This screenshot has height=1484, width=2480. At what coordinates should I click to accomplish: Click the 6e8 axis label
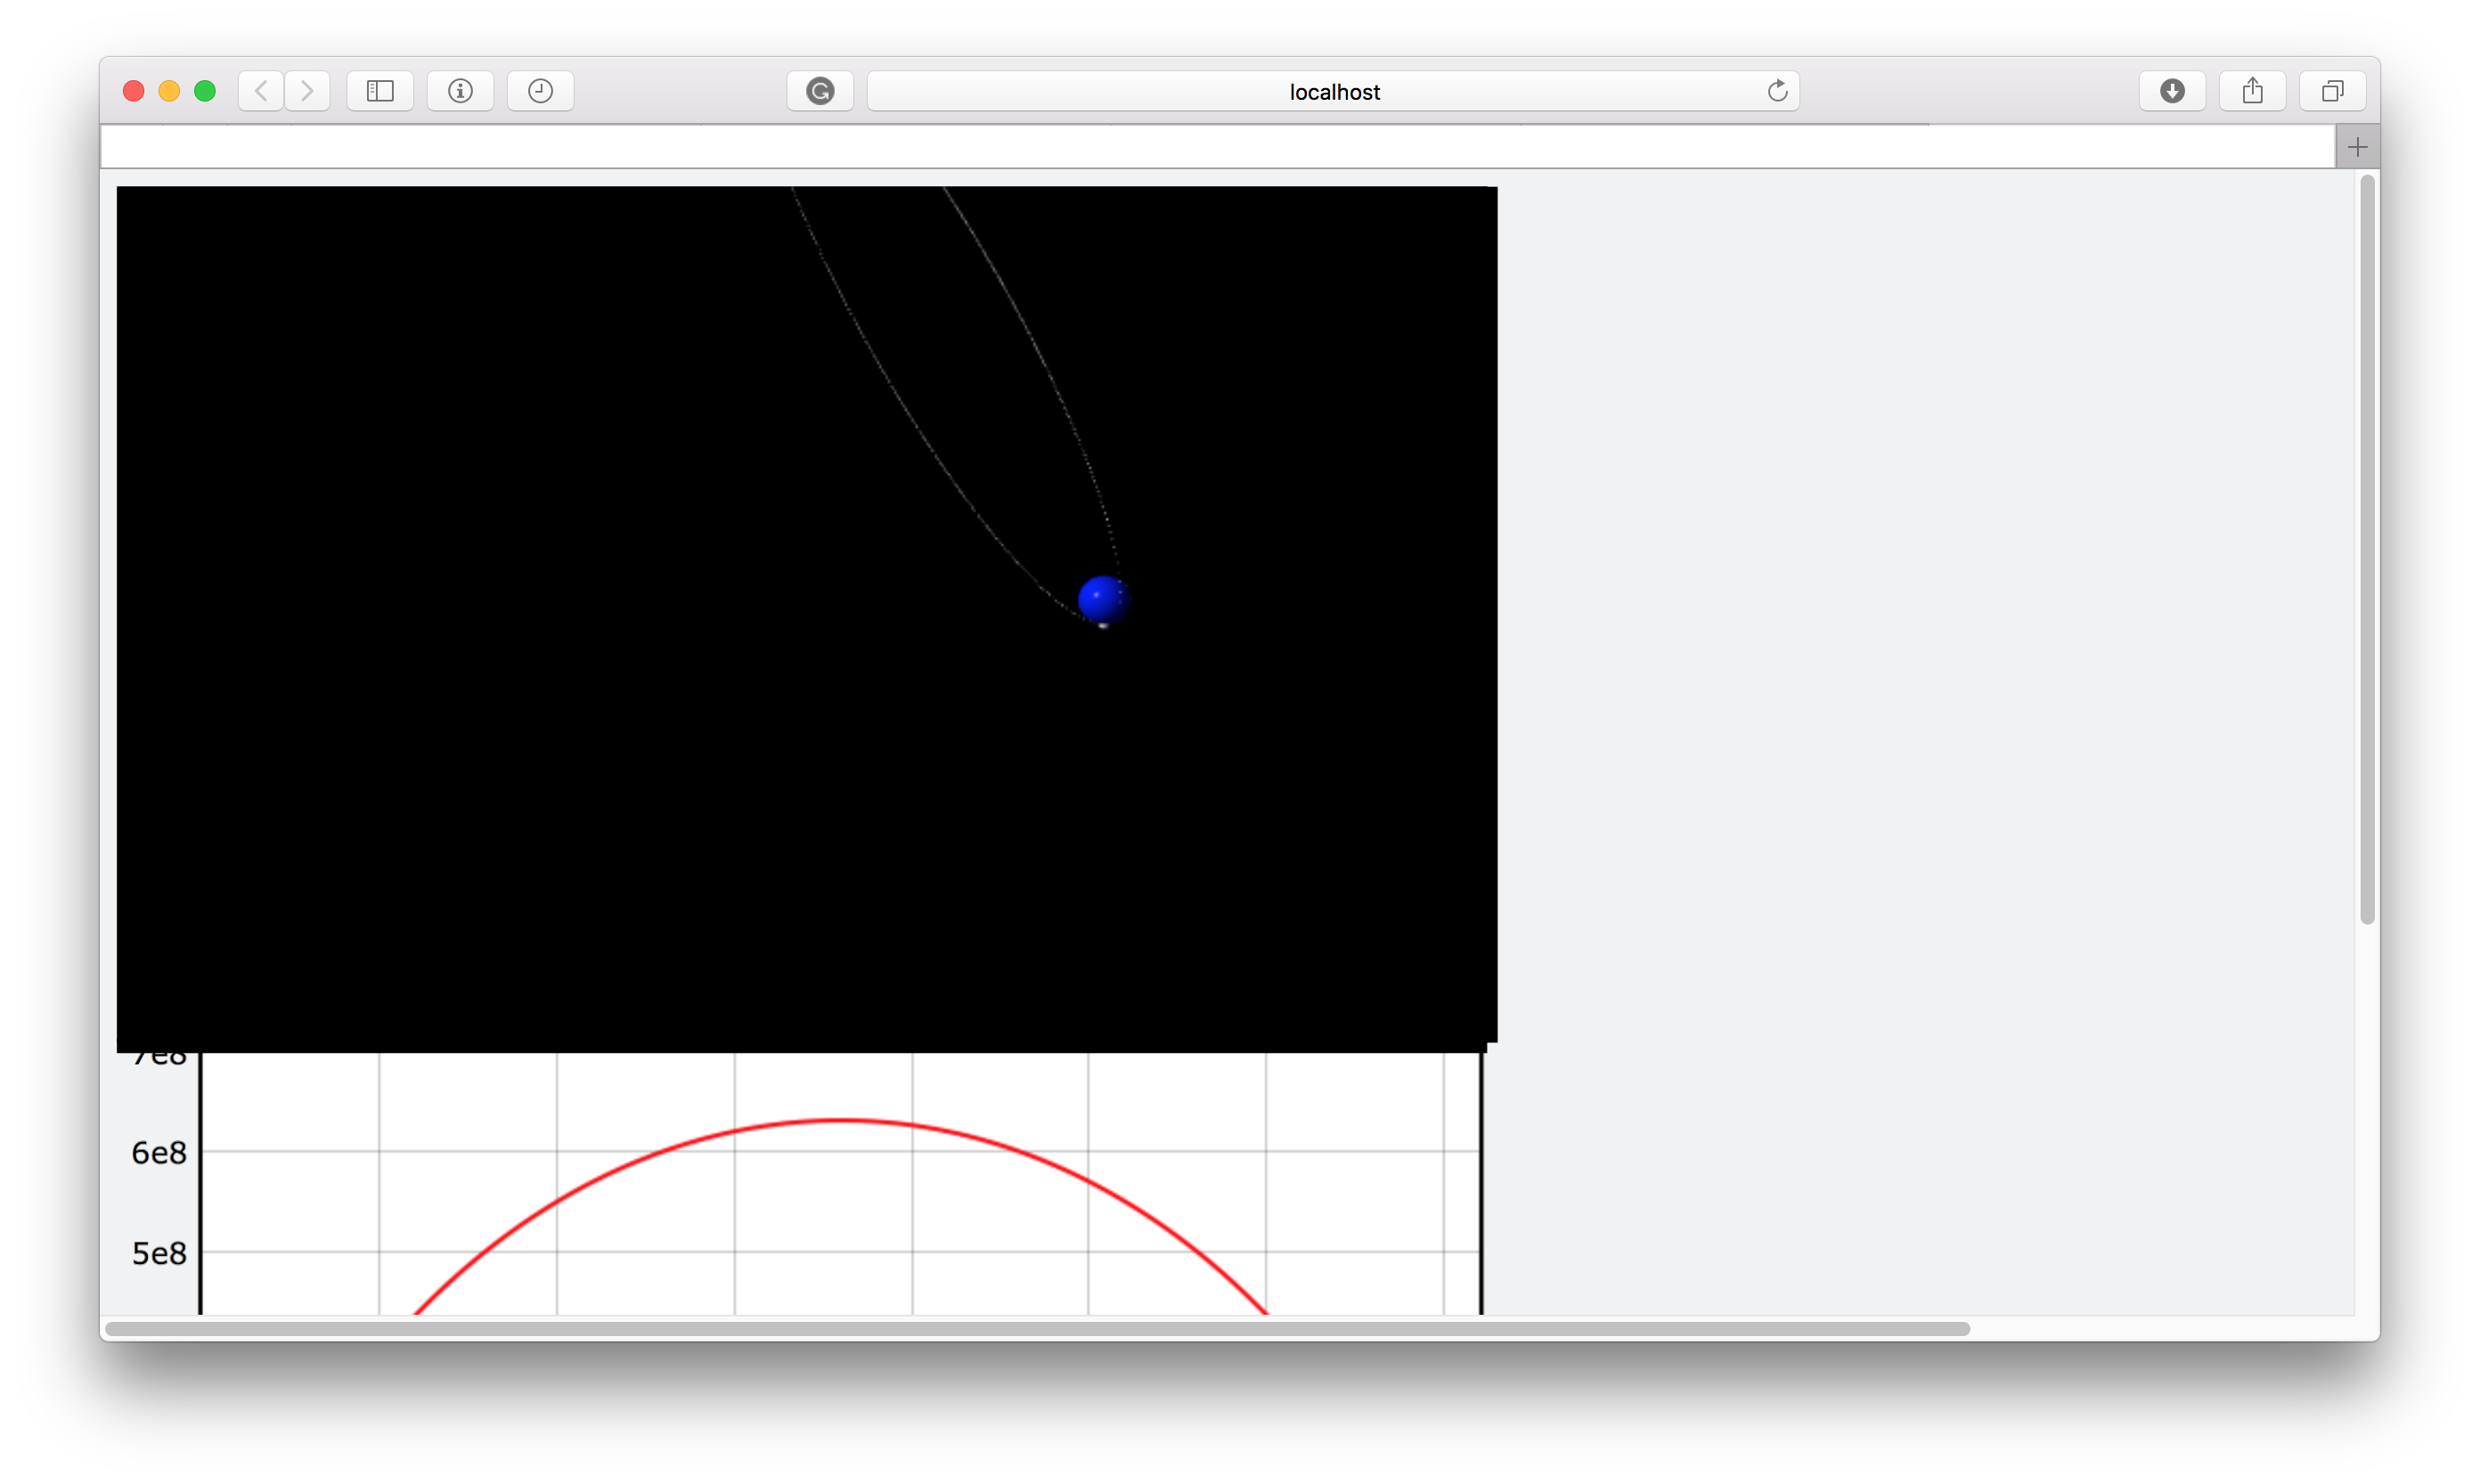(159, 1153)
